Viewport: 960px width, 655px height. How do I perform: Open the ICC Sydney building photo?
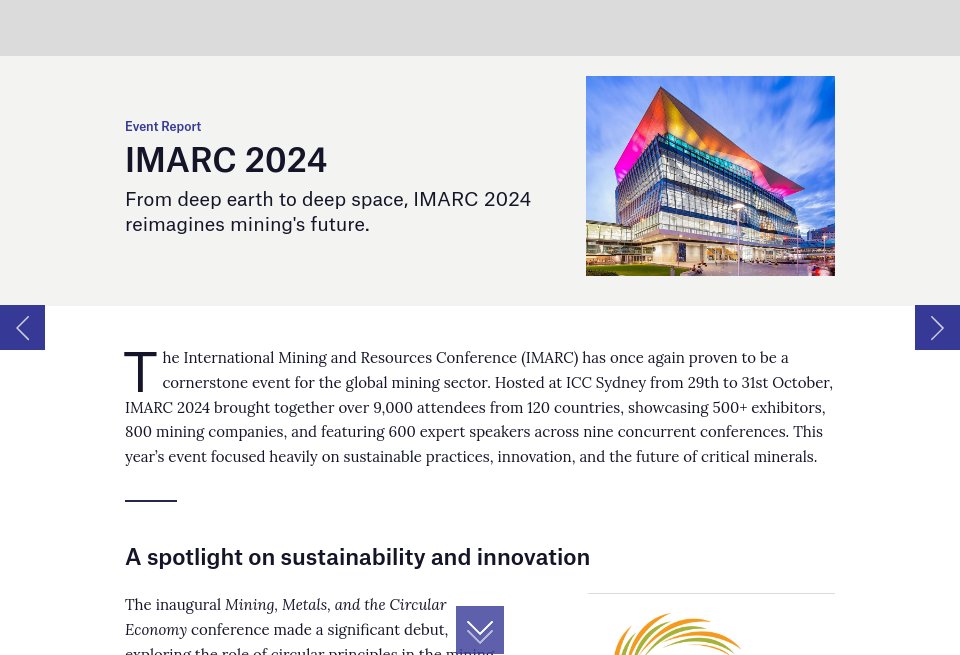[x=710, y=176]
